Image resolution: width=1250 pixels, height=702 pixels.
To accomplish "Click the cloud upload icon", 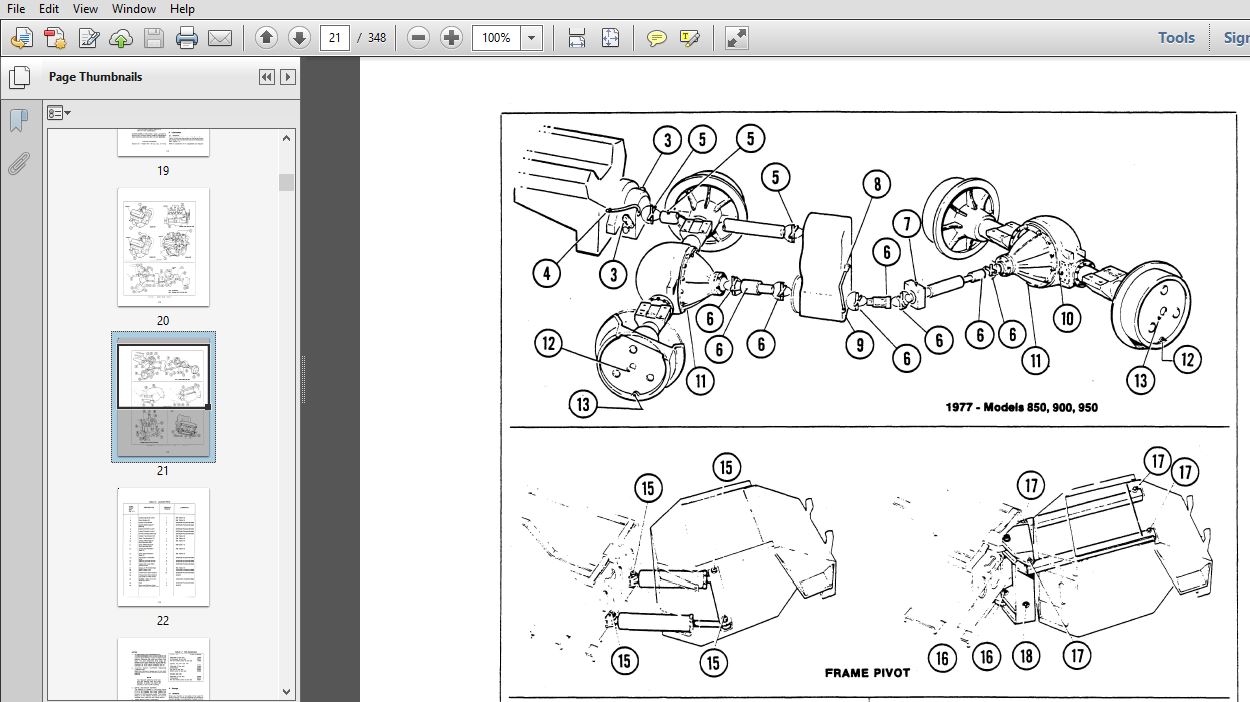I will click(121, 38).
